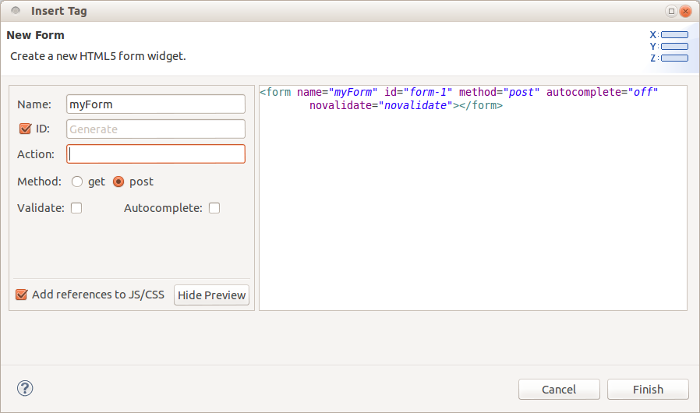
Task: Click the XYZ form wizard banner icon
Action: coord(669,46)
